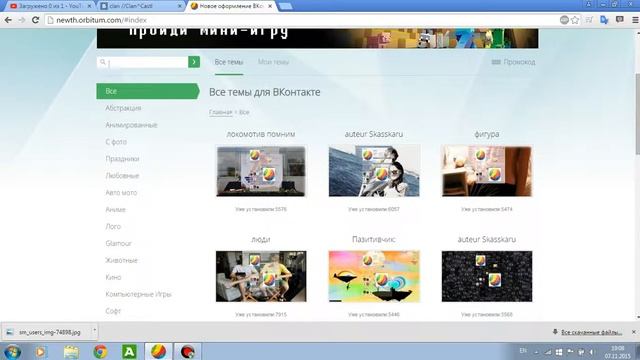
Task: Select the Лого category
Action: click(x=113, y=227)
